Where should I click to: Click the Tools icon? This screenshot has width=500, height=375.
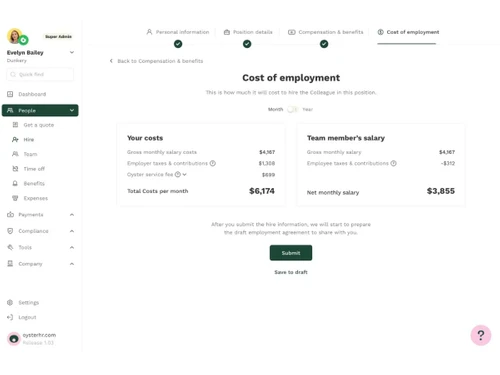coord(10,247)
